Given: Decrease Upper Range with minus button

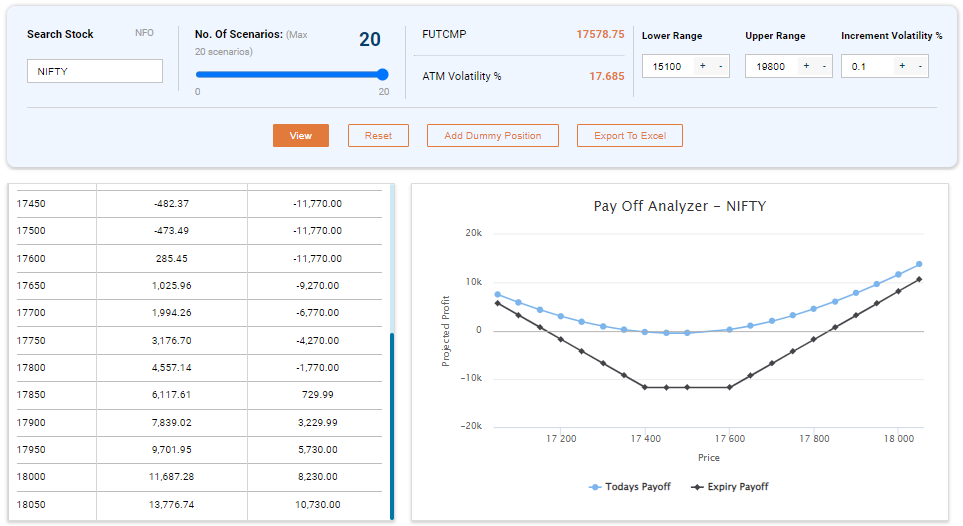Looking at the screenshot, I should pyautogui.click(x=823, y=66).
